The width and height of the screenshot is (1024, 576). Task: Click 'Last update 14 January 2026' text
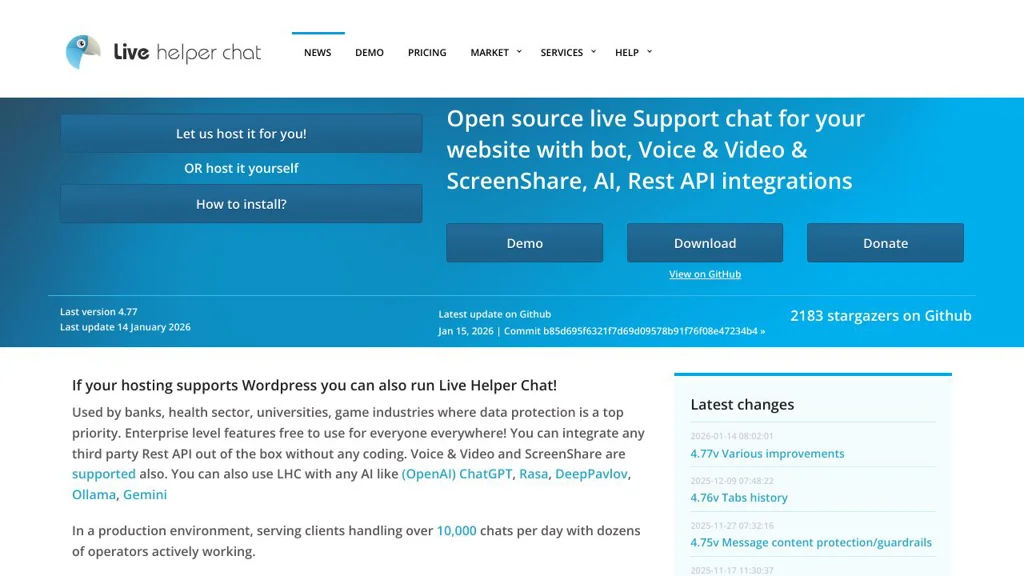coord(125,327)
